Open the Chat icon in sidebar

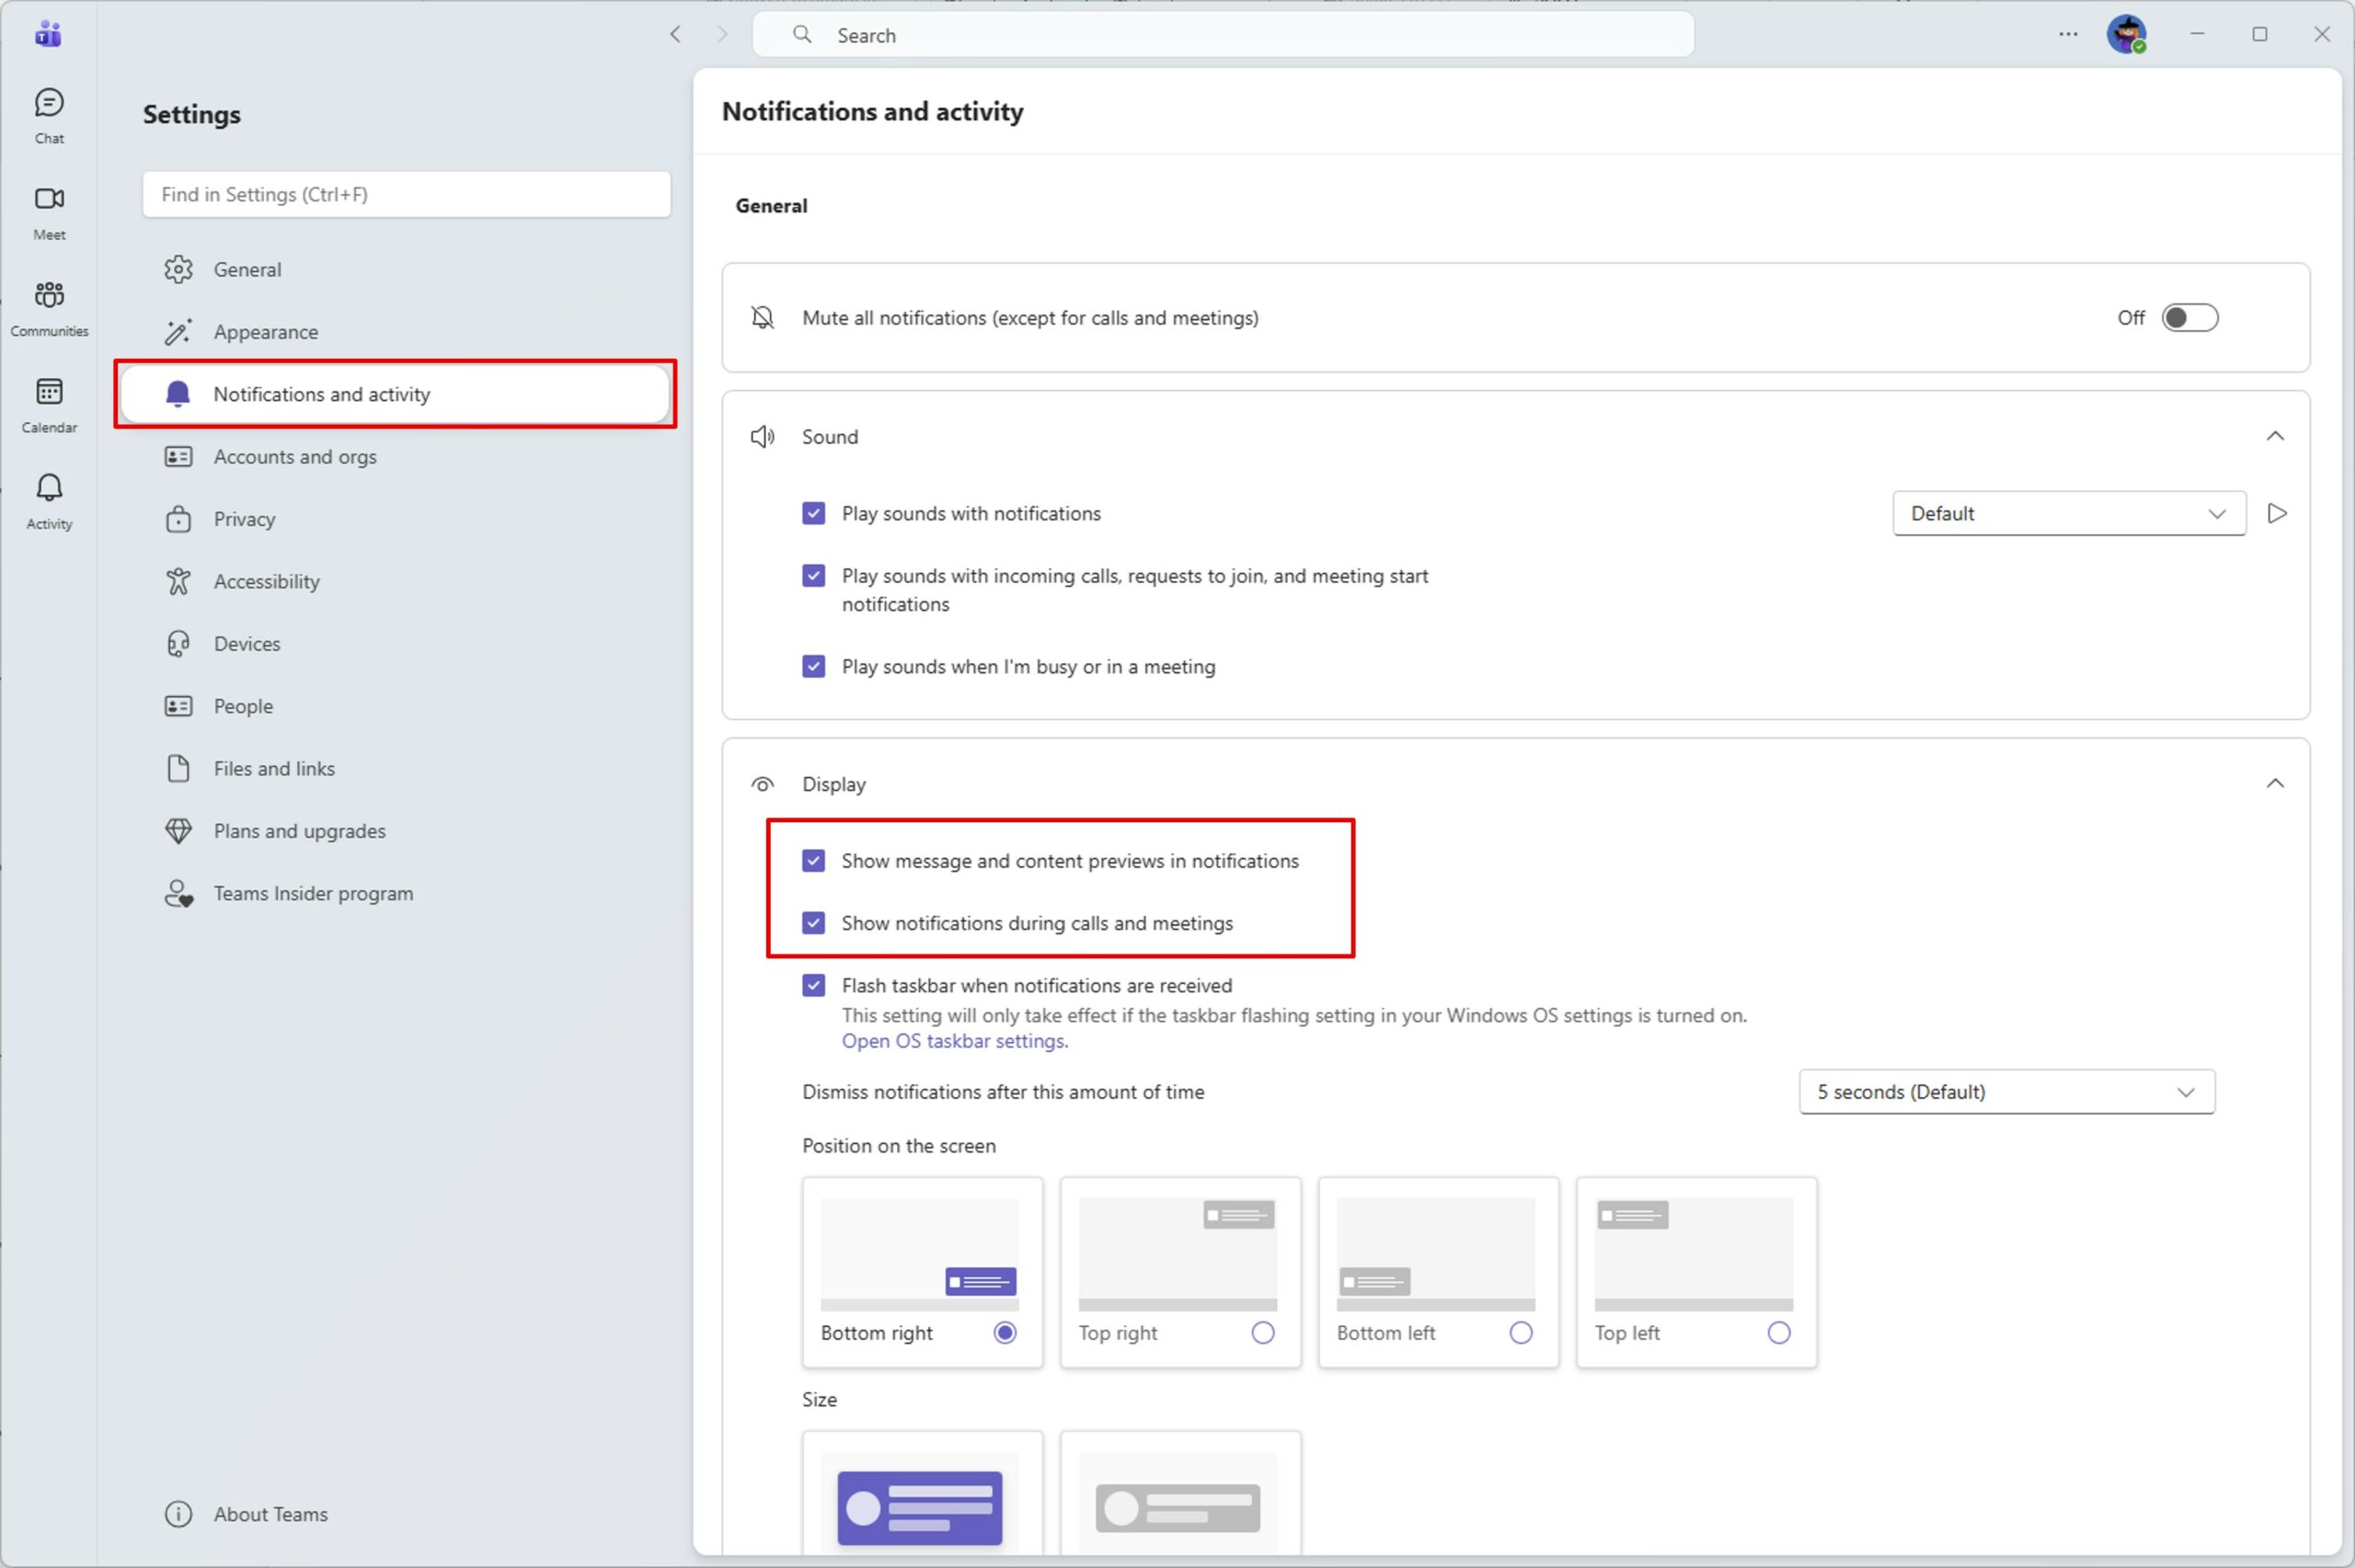[49, 114]
